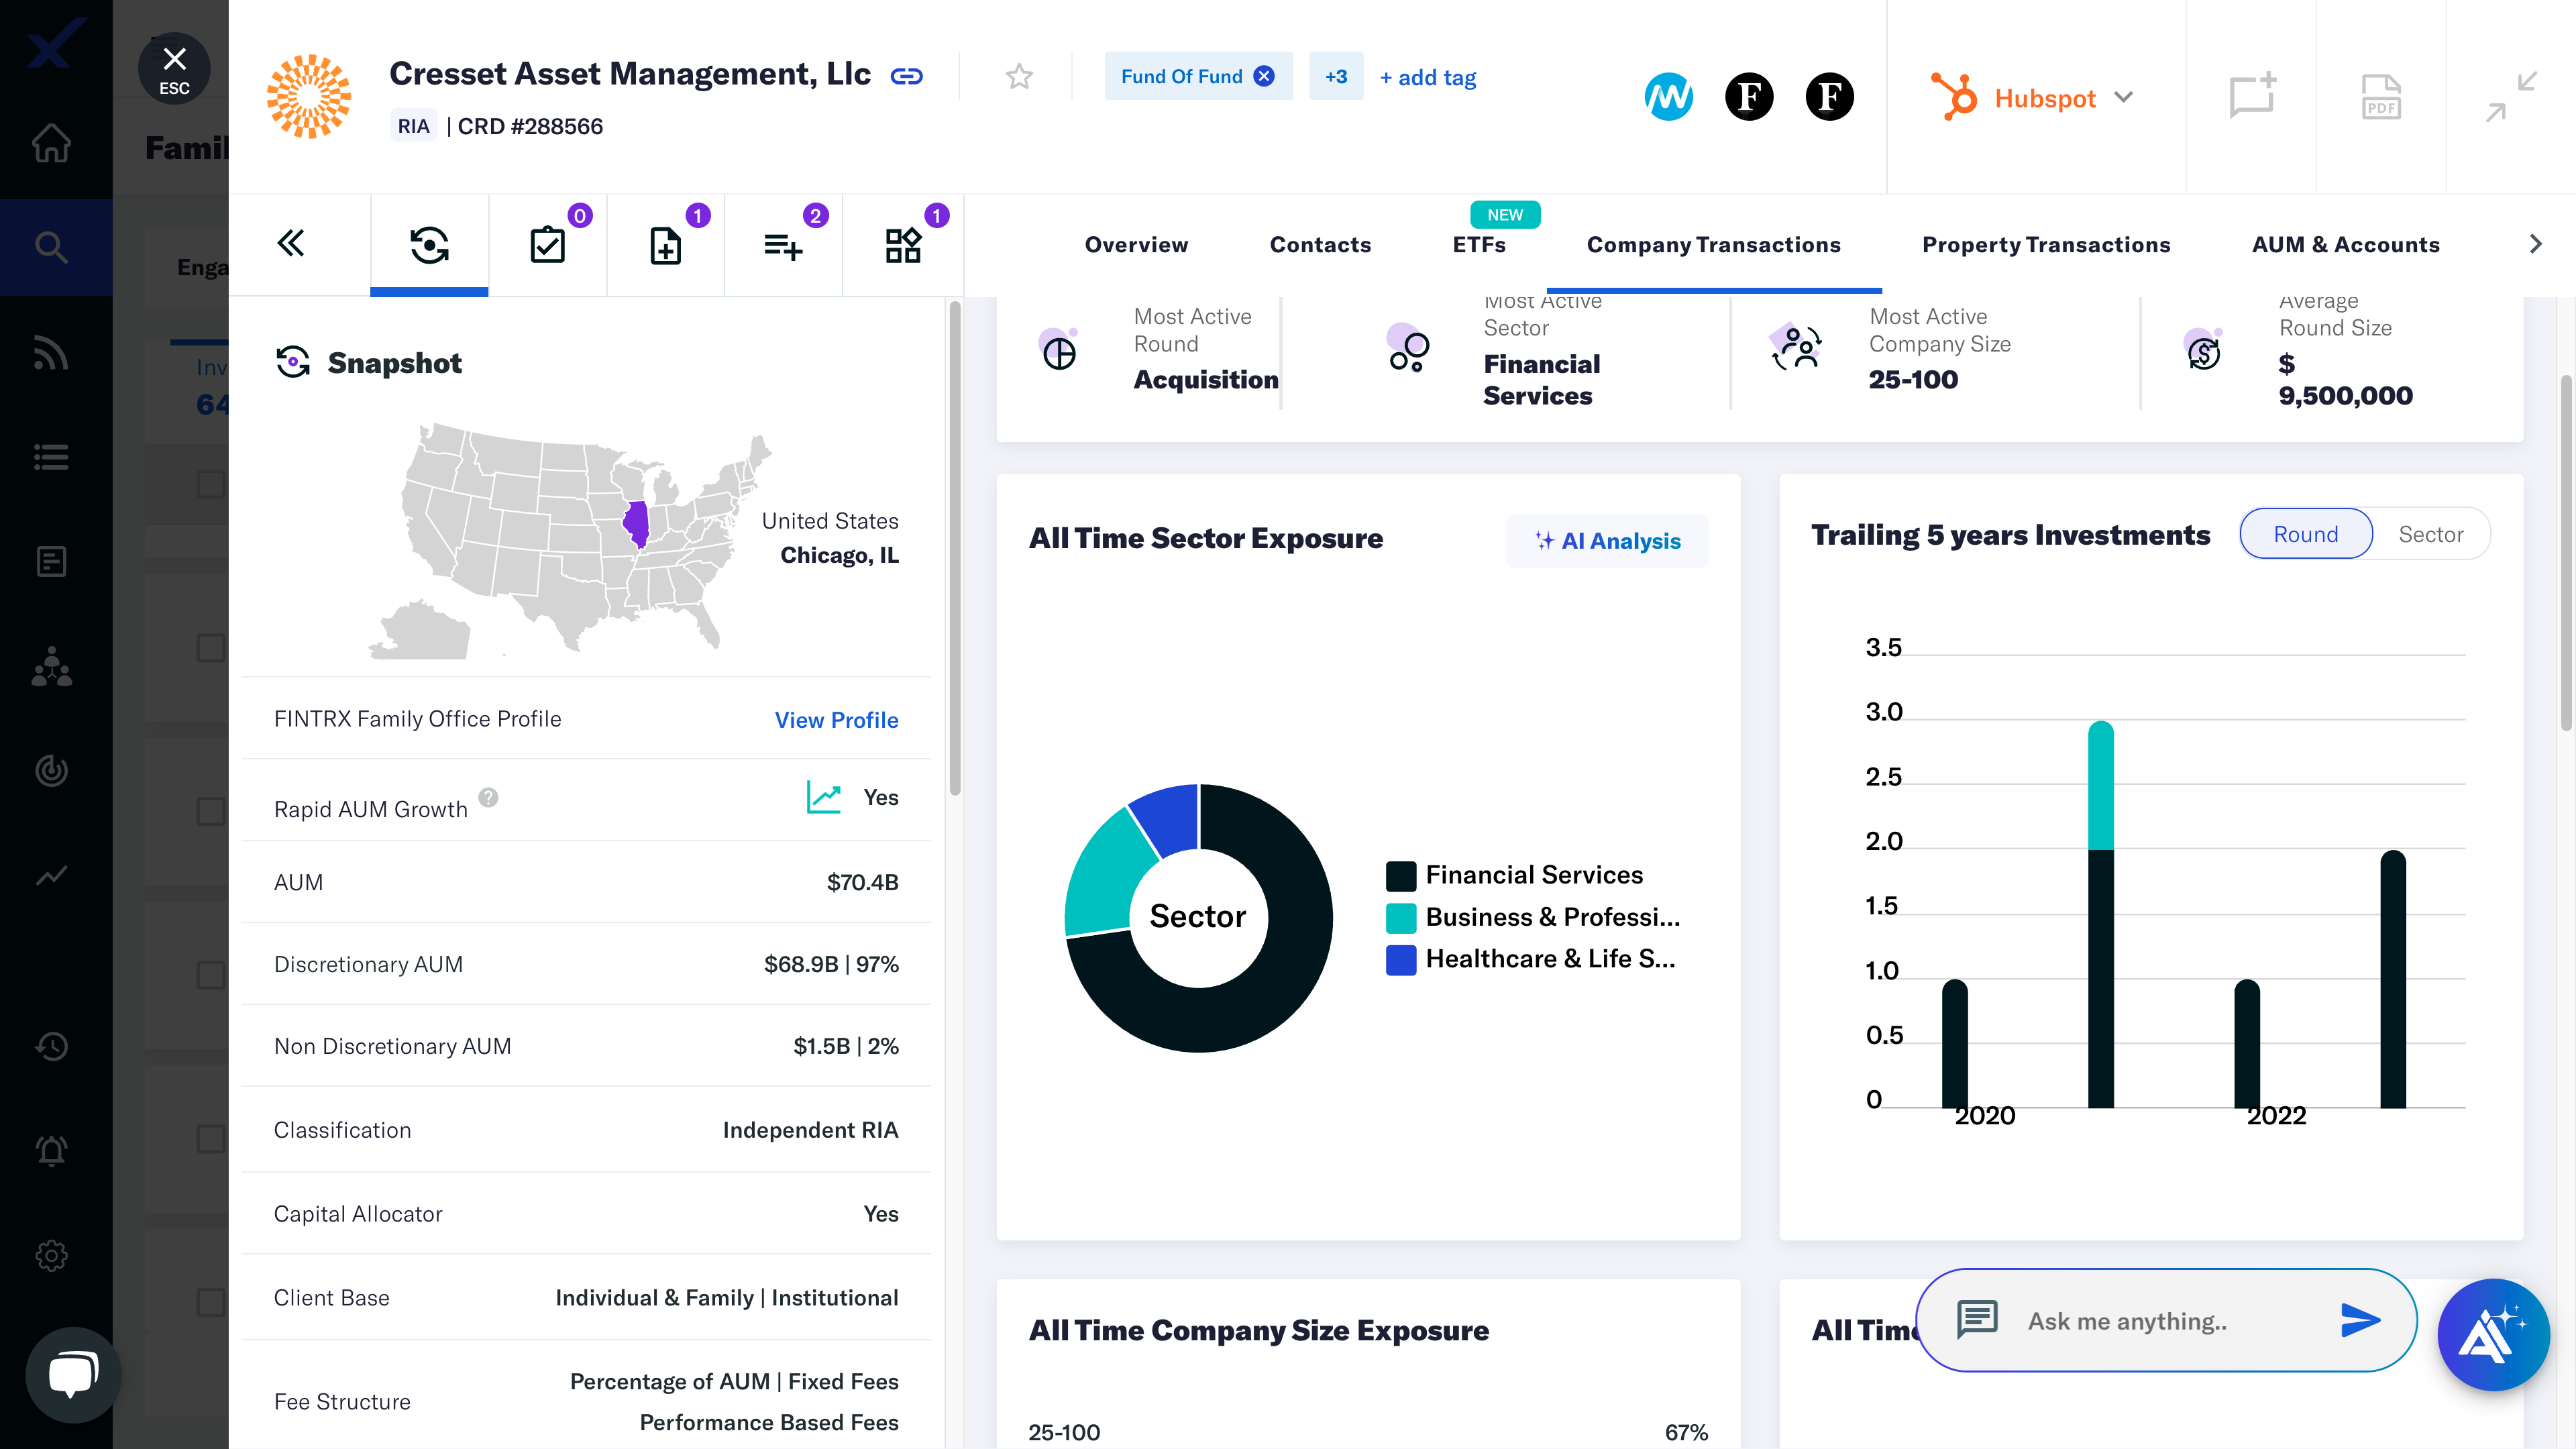The width and height of the screenshot is (2576, 1449).
Task: Close the profile panel with ESC button
Action: (x=174, y=69)
